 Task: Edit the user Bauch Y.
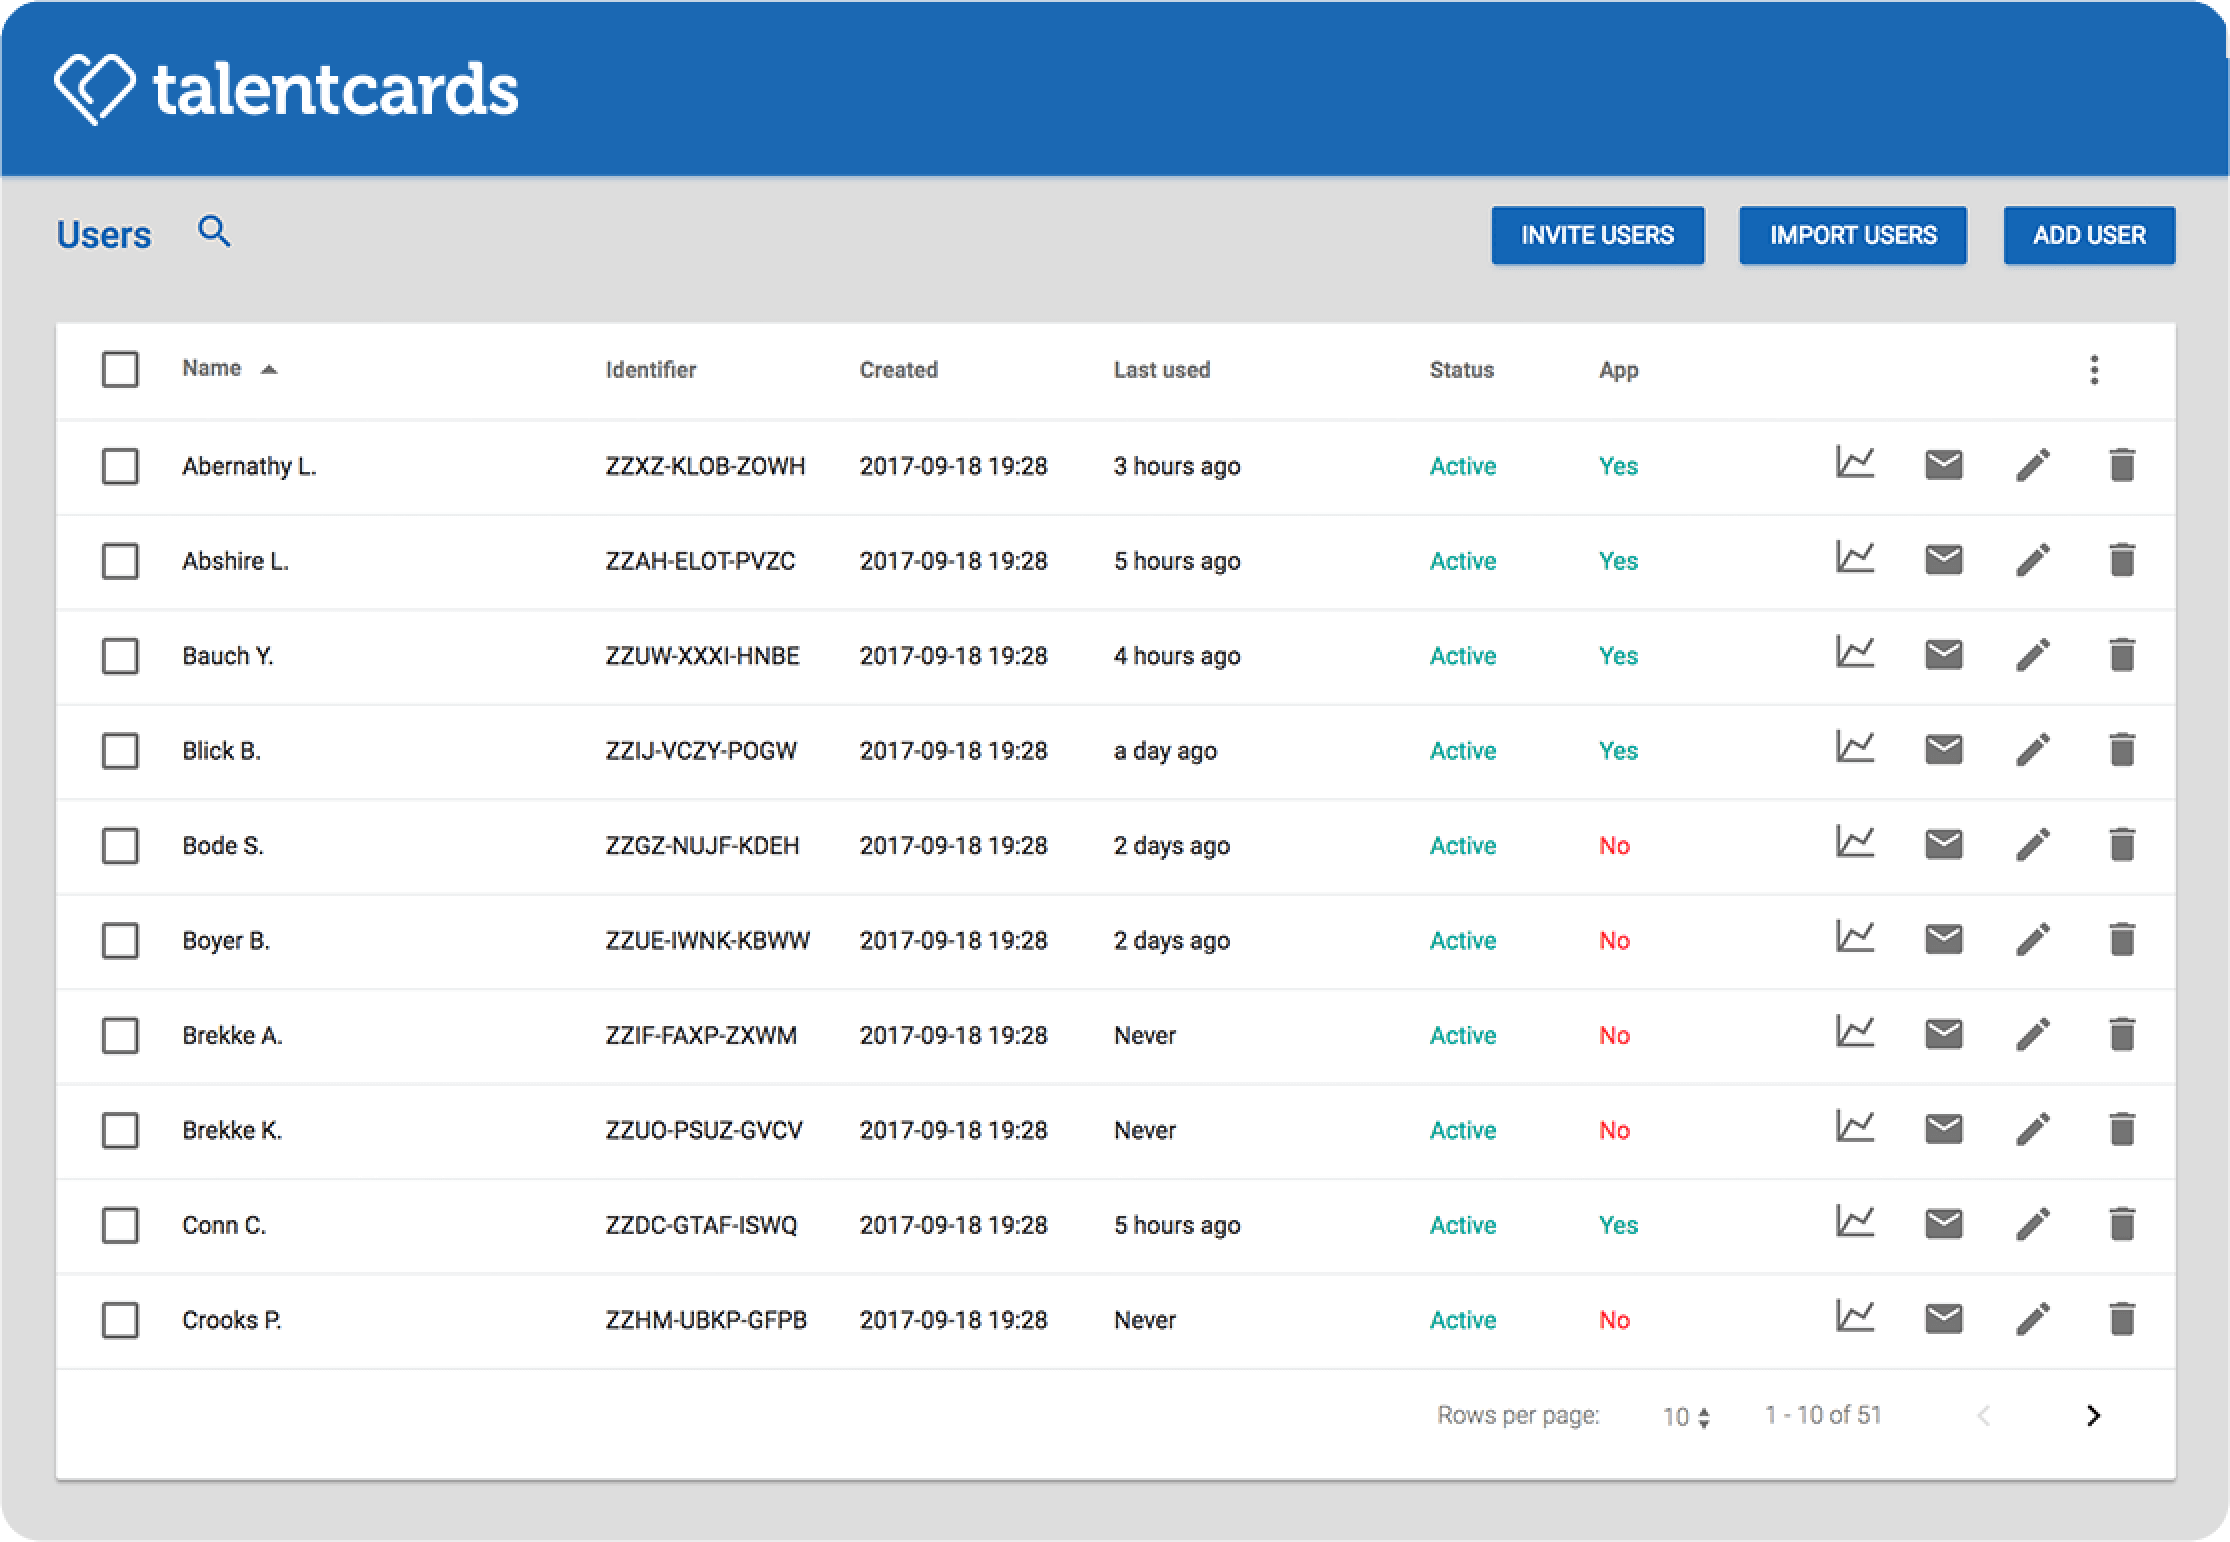pos(2032,656)
